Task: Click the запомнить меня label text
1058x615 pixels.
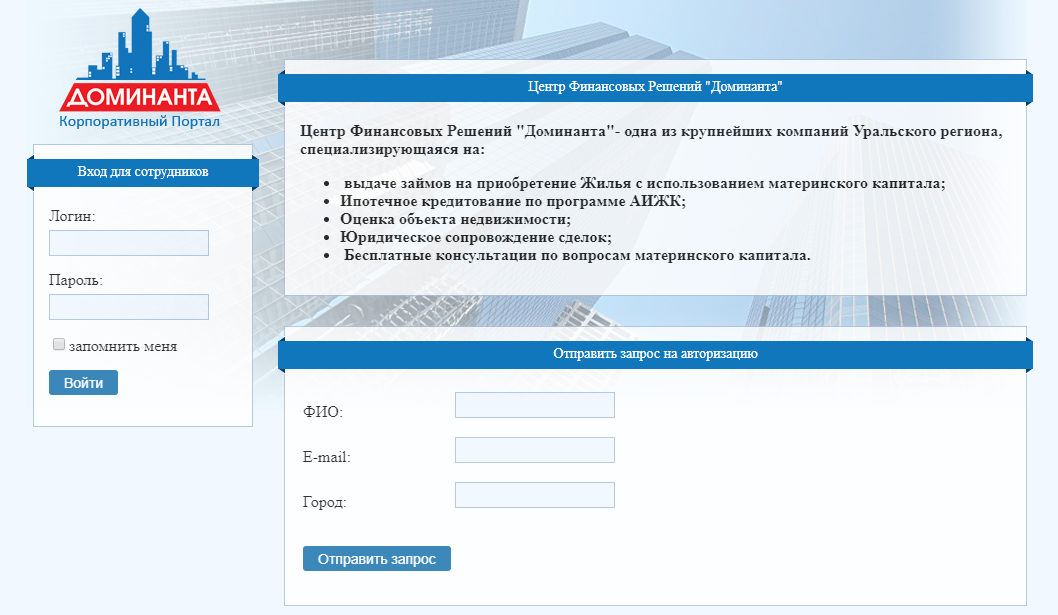Action: pos(123,346)
